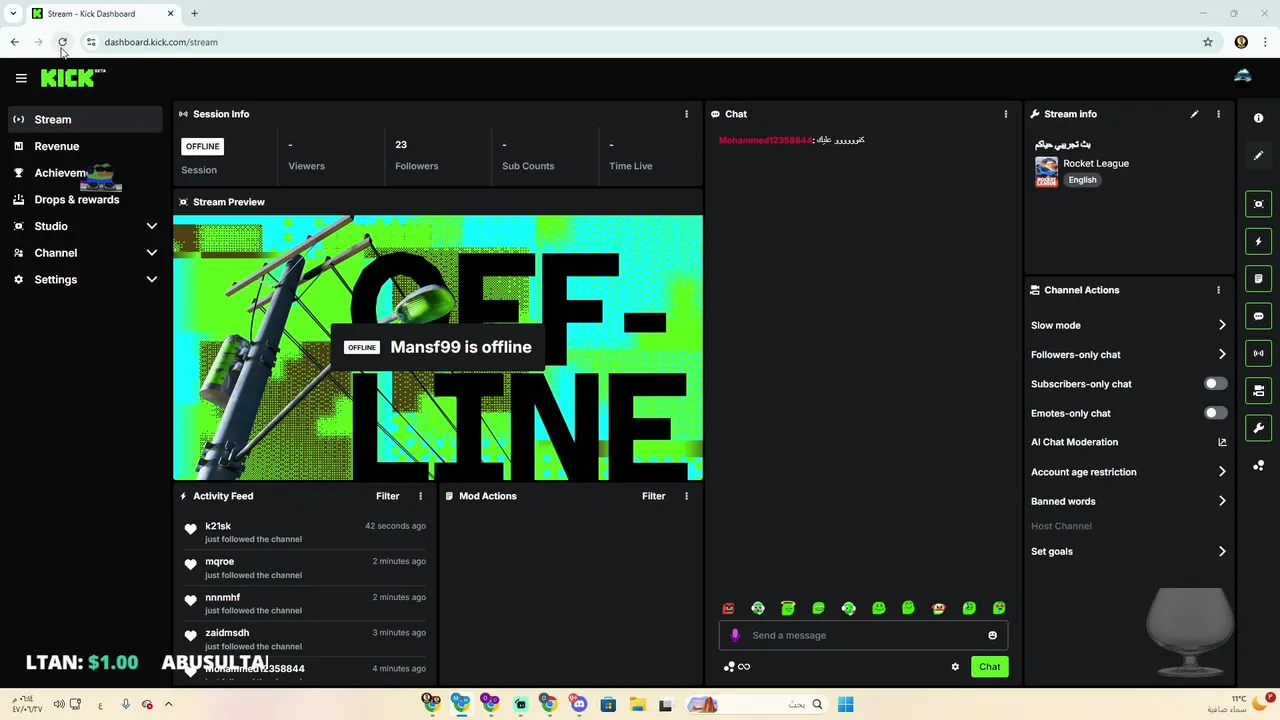Open Banned words settings
Image resolution: width=1280 pixels, height=720 pixels.
(1129, 501)
